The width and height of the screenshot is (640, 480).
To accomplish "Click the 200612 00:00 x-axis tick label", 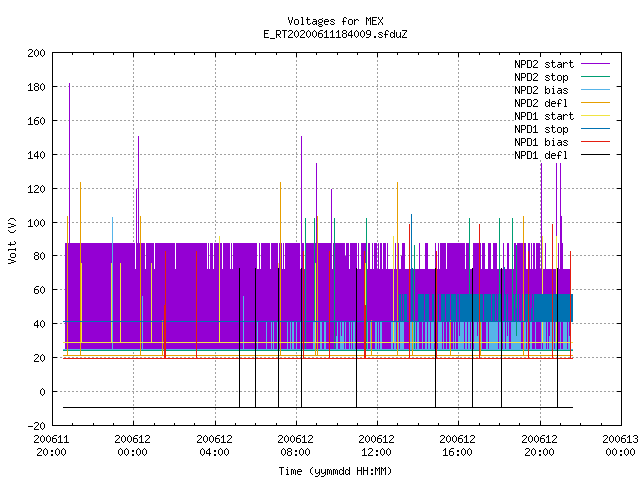I will coord(133,446).
